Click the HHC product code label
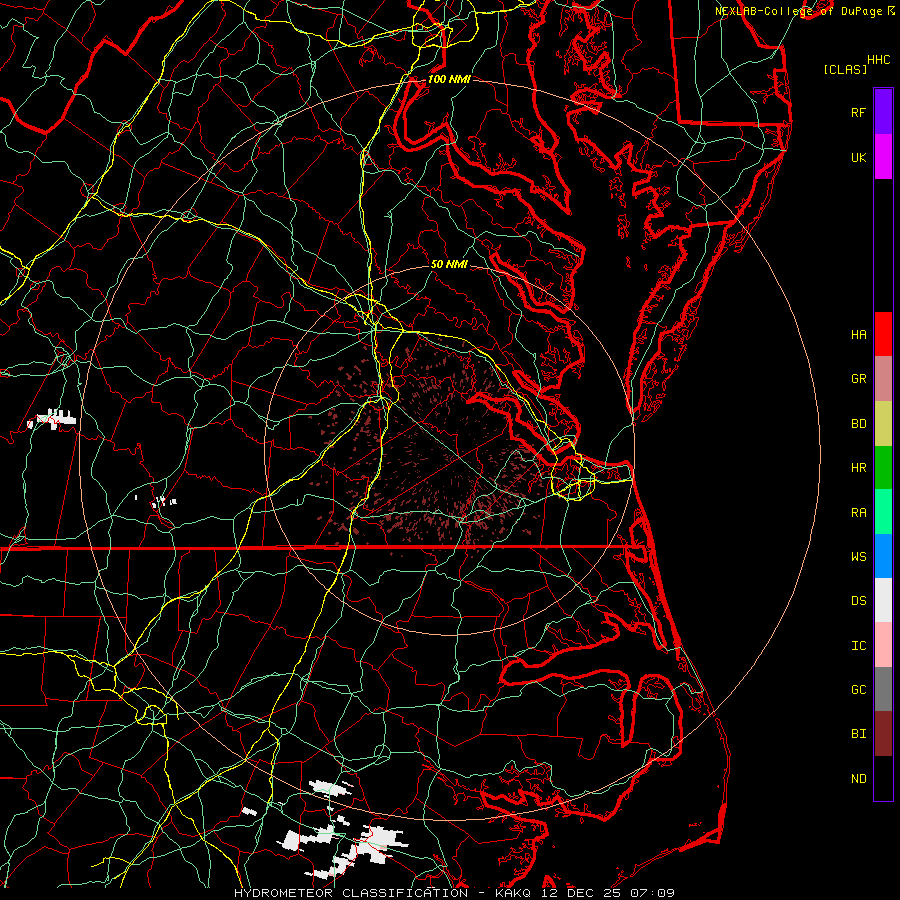 [878, 60]
